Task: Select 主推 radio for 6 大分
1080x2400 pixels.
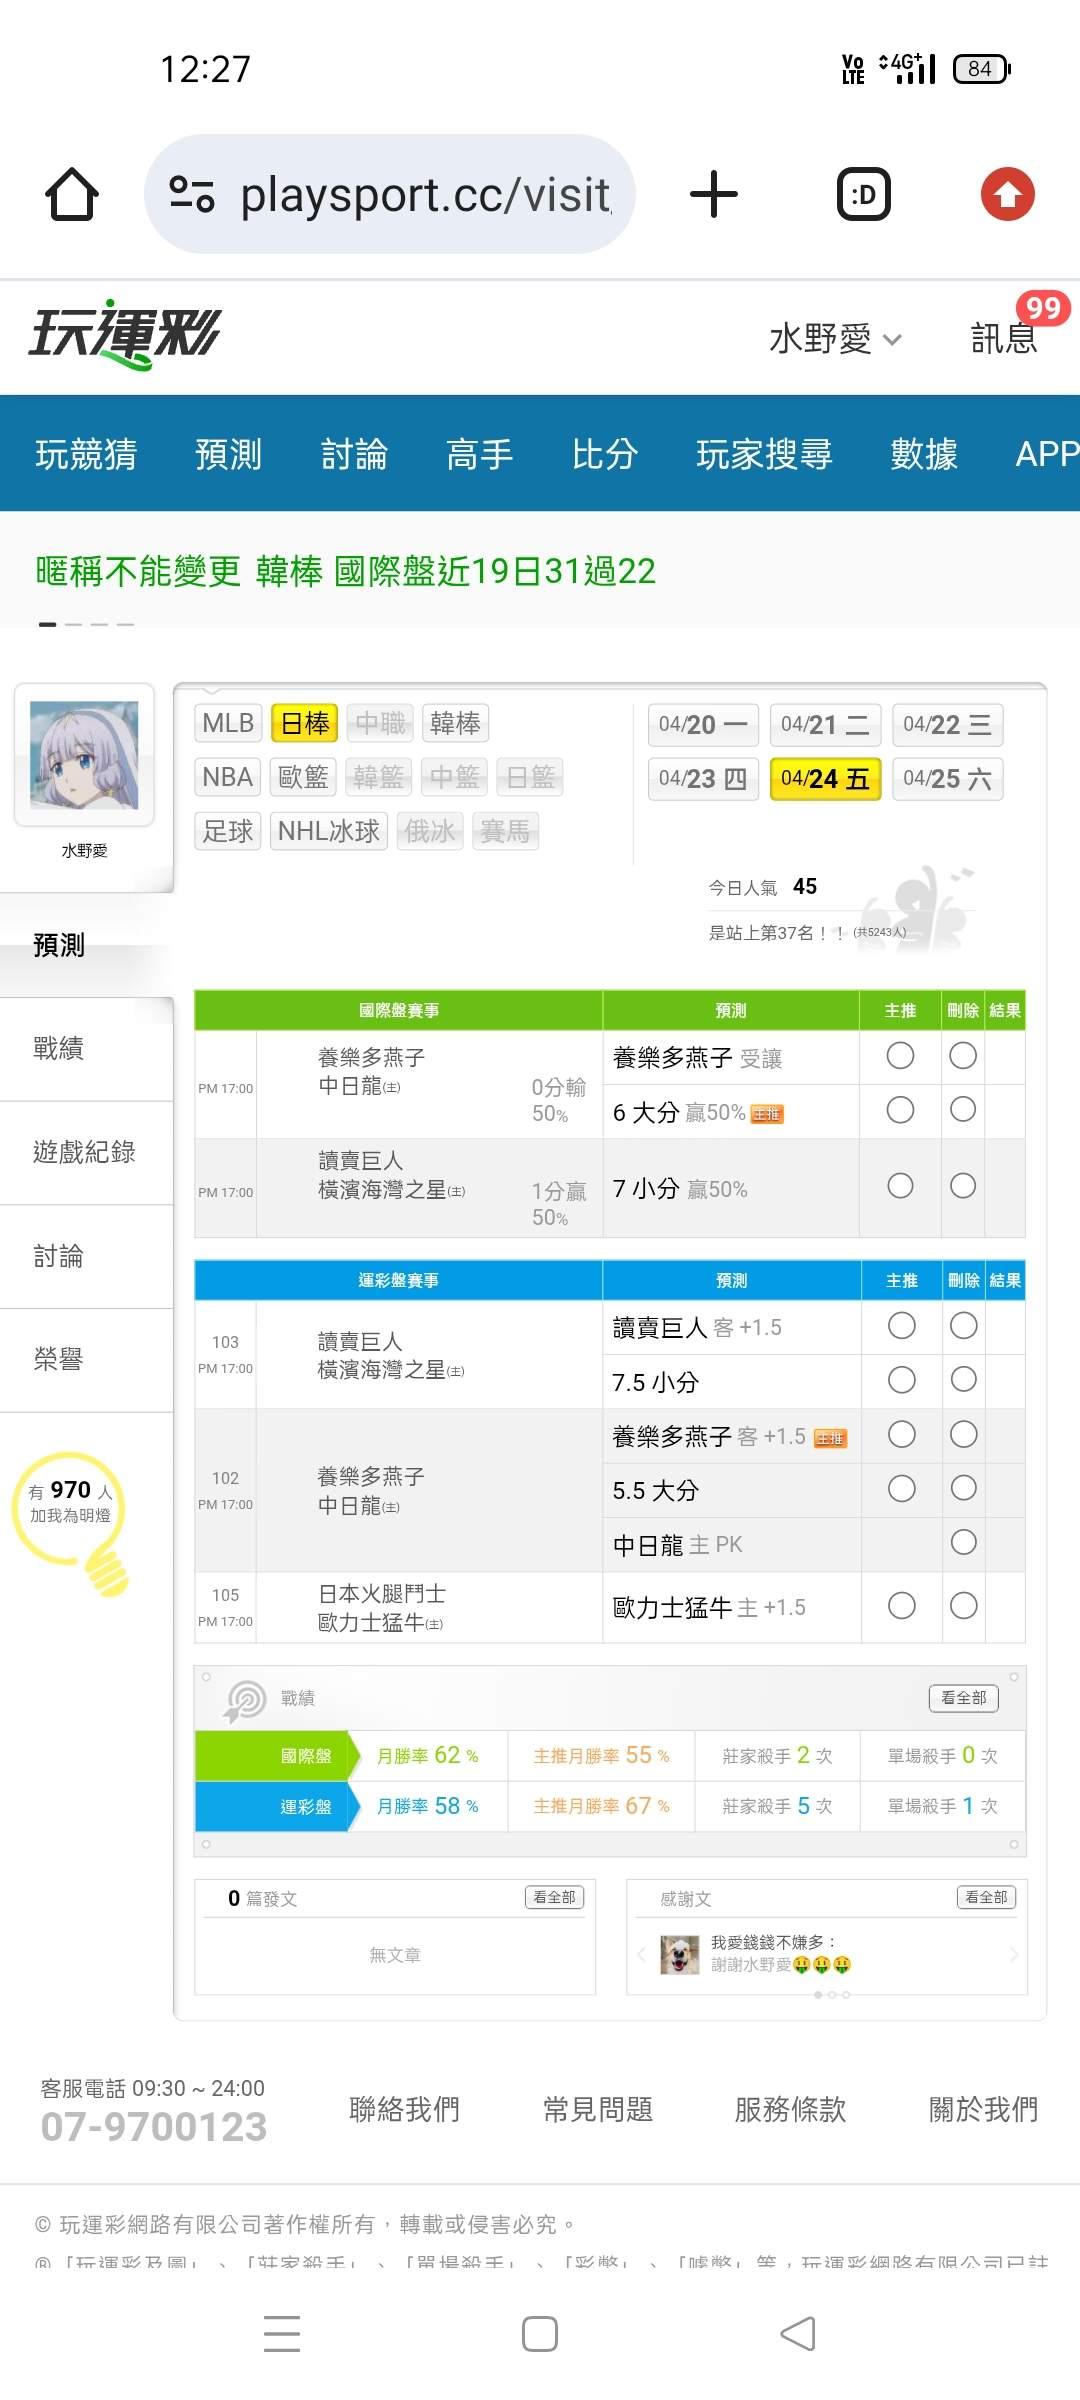Action: tap(900, 1109)
